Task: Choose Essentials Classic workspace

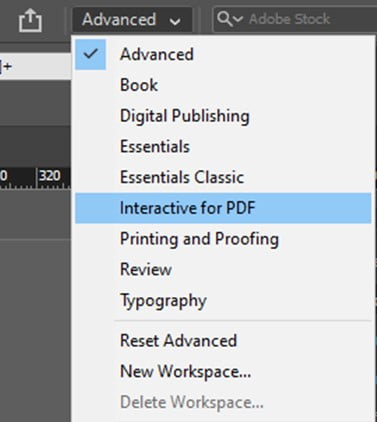Action: [223, 177]
